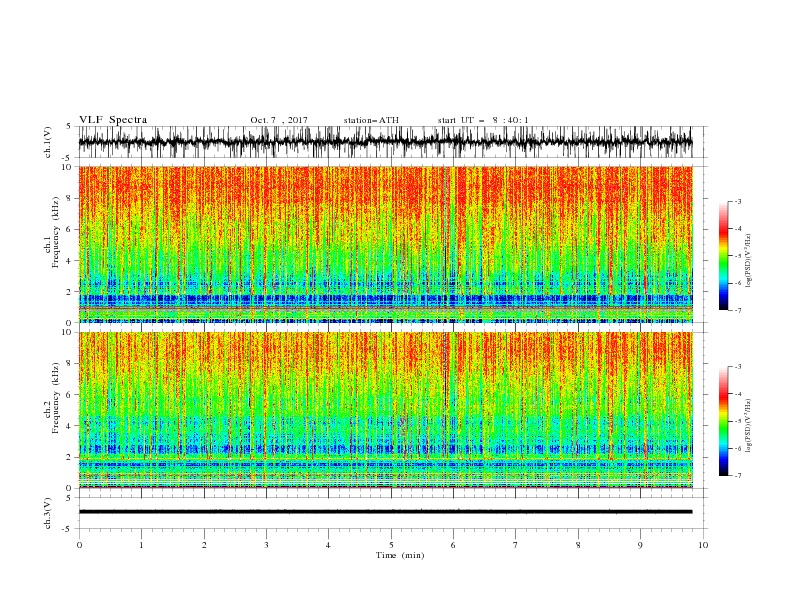Click the ch.2 color bar "log(PSD)(V²/Hz)" label
Viewport: 792px width, 612px height.
pos(748,425)
